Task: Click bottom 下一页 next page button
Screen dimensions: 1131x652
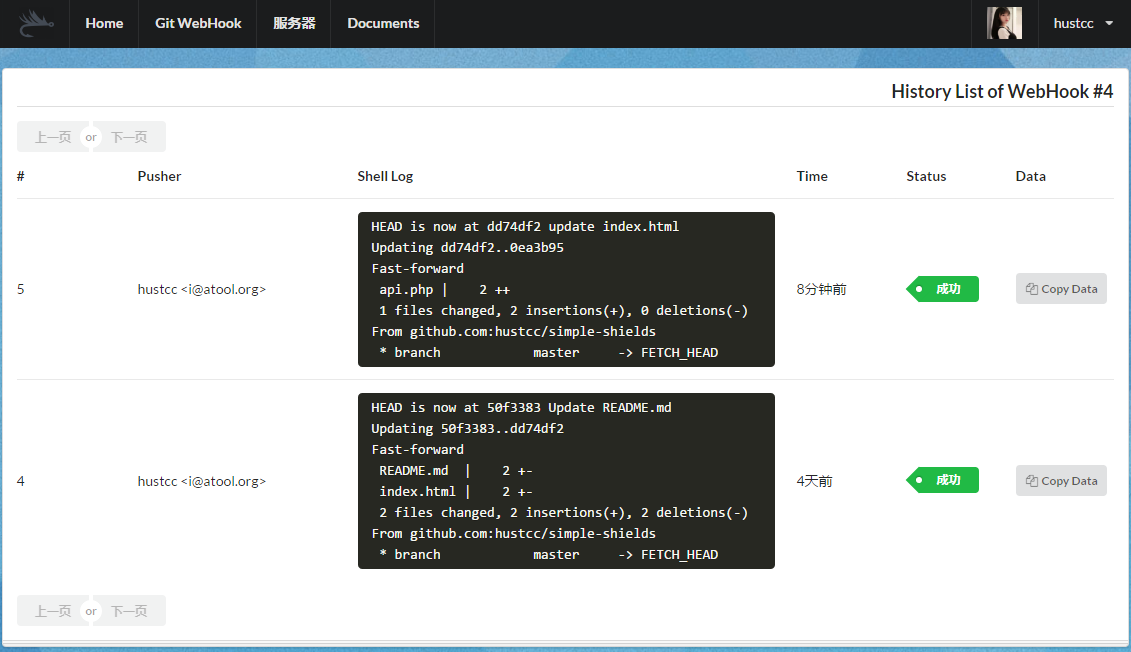Action: (129, 611)
